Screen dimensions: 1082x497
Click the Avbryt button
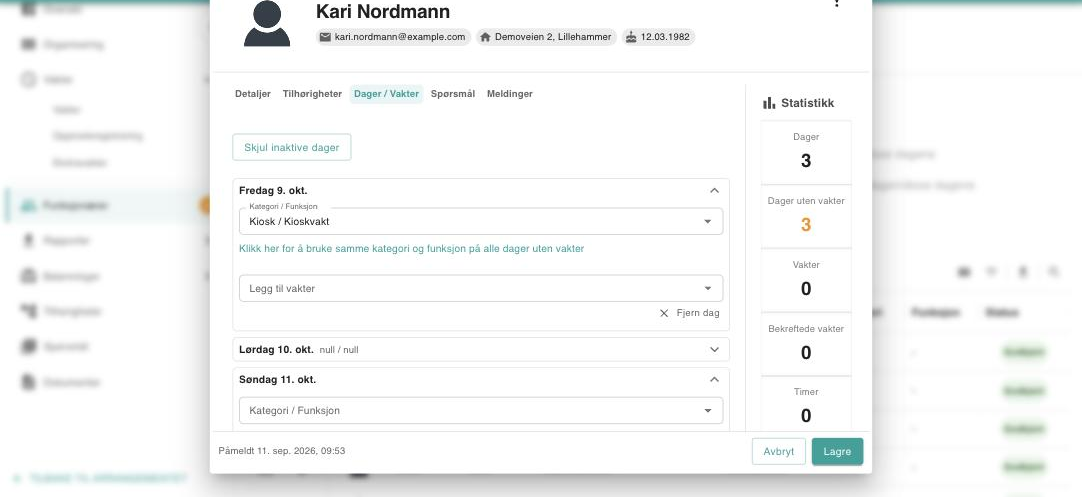[x=778, y=451]
